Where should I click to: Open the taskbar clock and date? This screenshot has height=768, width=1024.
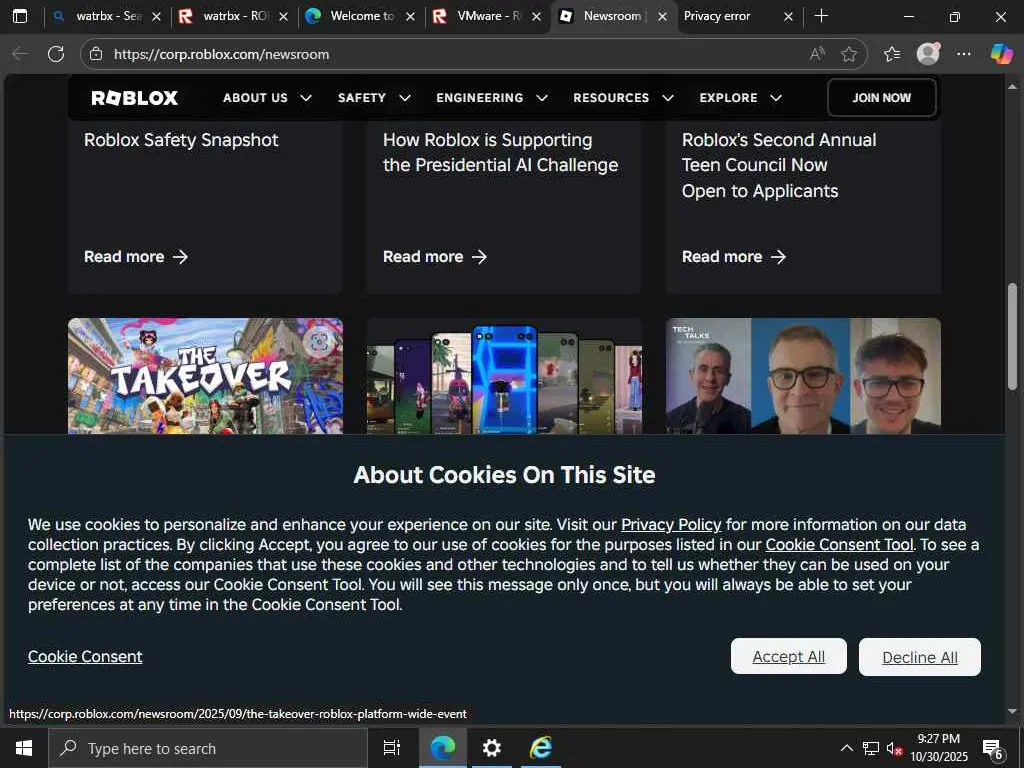pos(938,748)
